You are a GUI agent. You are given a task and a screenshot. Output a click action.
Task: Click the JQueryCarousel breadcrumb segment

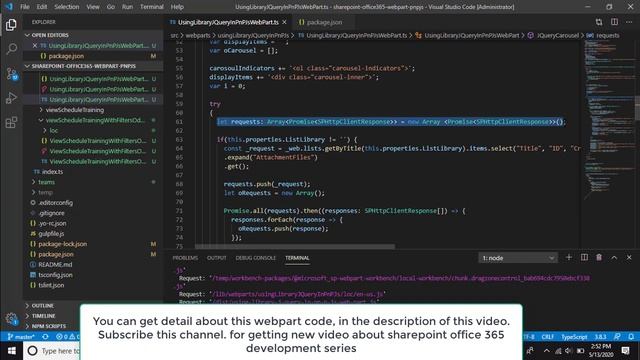(x=558, y=36)
